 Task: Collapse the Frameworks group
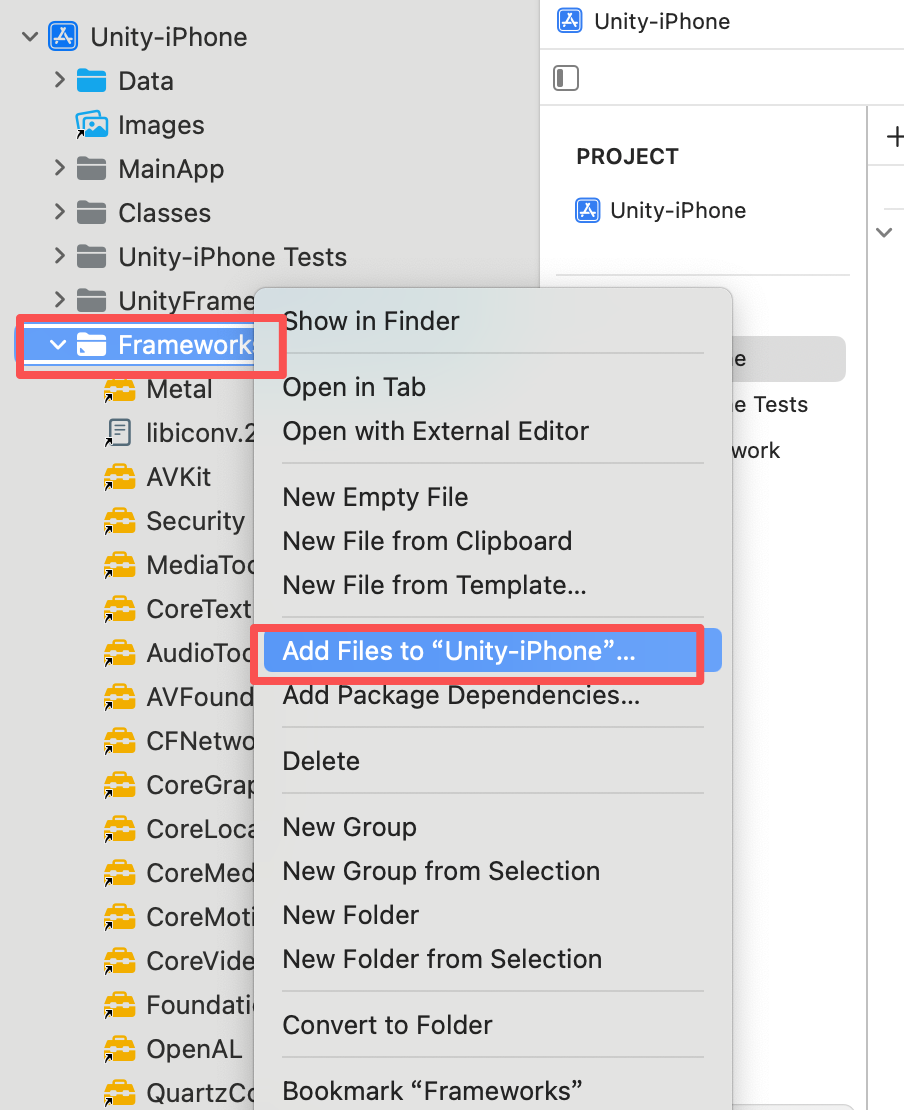tap(58, 345)
